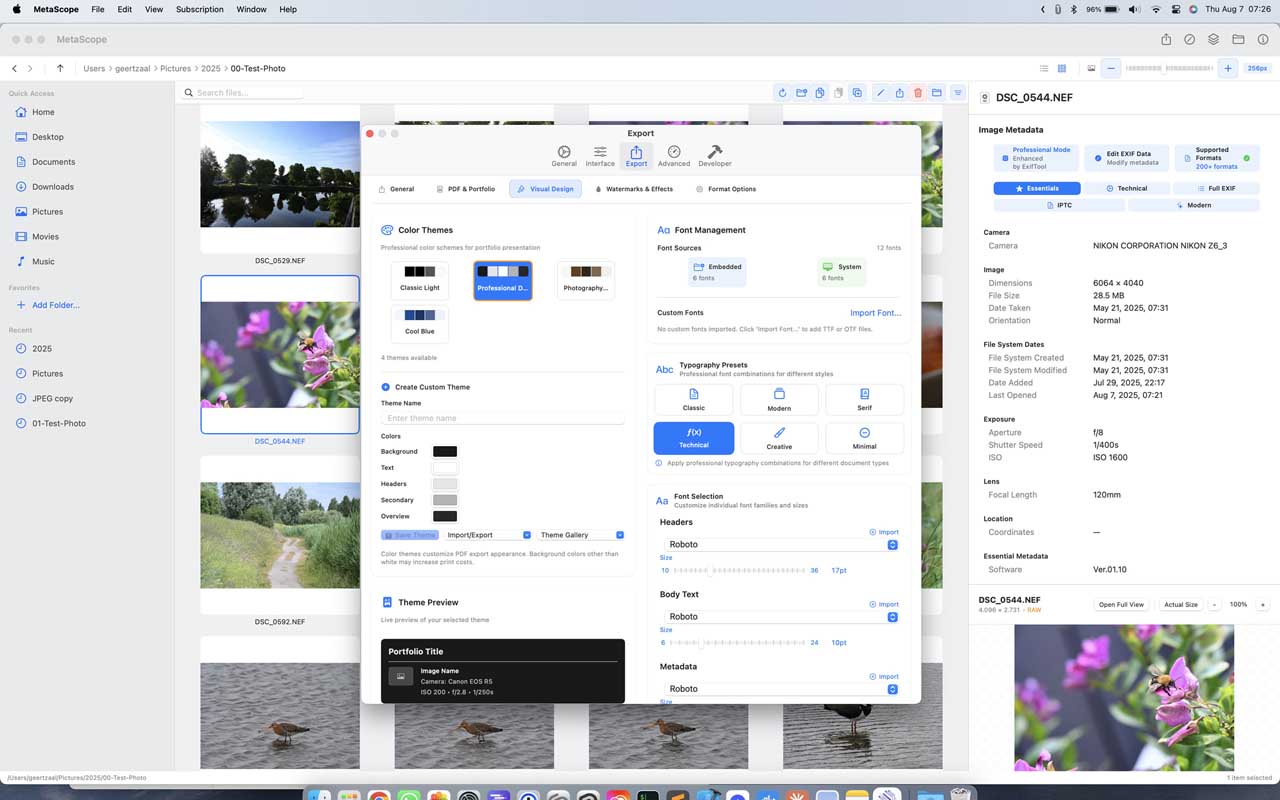Open the Advanced preferences icon

click(x=674, y=156)
